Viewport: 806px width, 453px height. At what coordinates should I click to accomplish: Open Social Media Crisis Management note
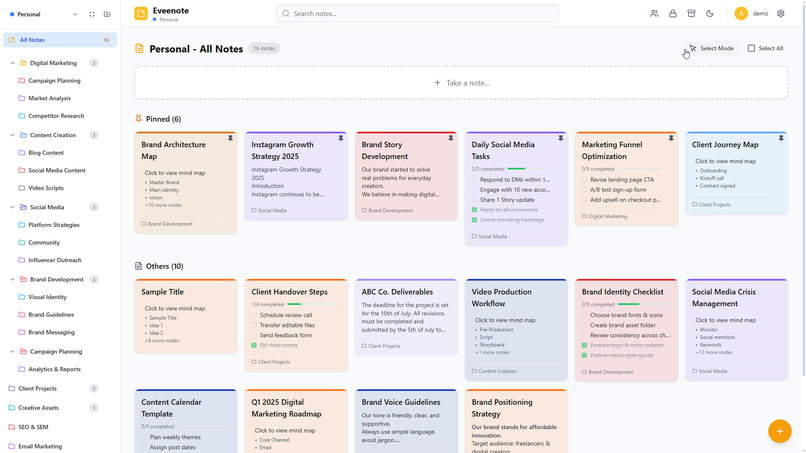[737, 330]
